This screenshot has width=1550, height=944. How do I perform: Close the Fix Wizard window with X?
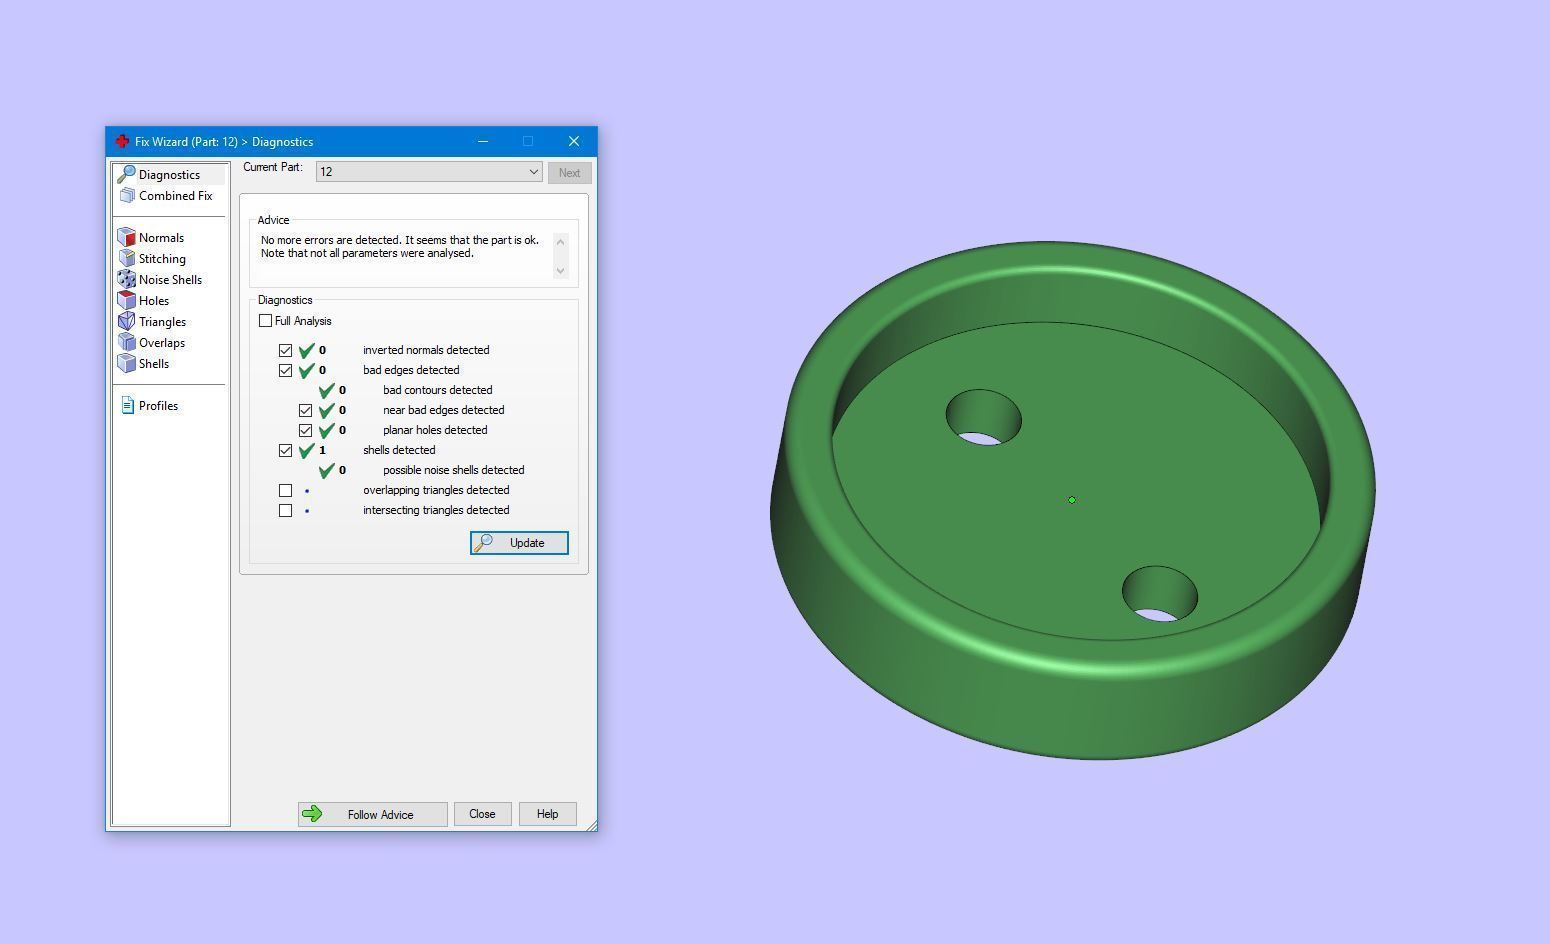573,141
